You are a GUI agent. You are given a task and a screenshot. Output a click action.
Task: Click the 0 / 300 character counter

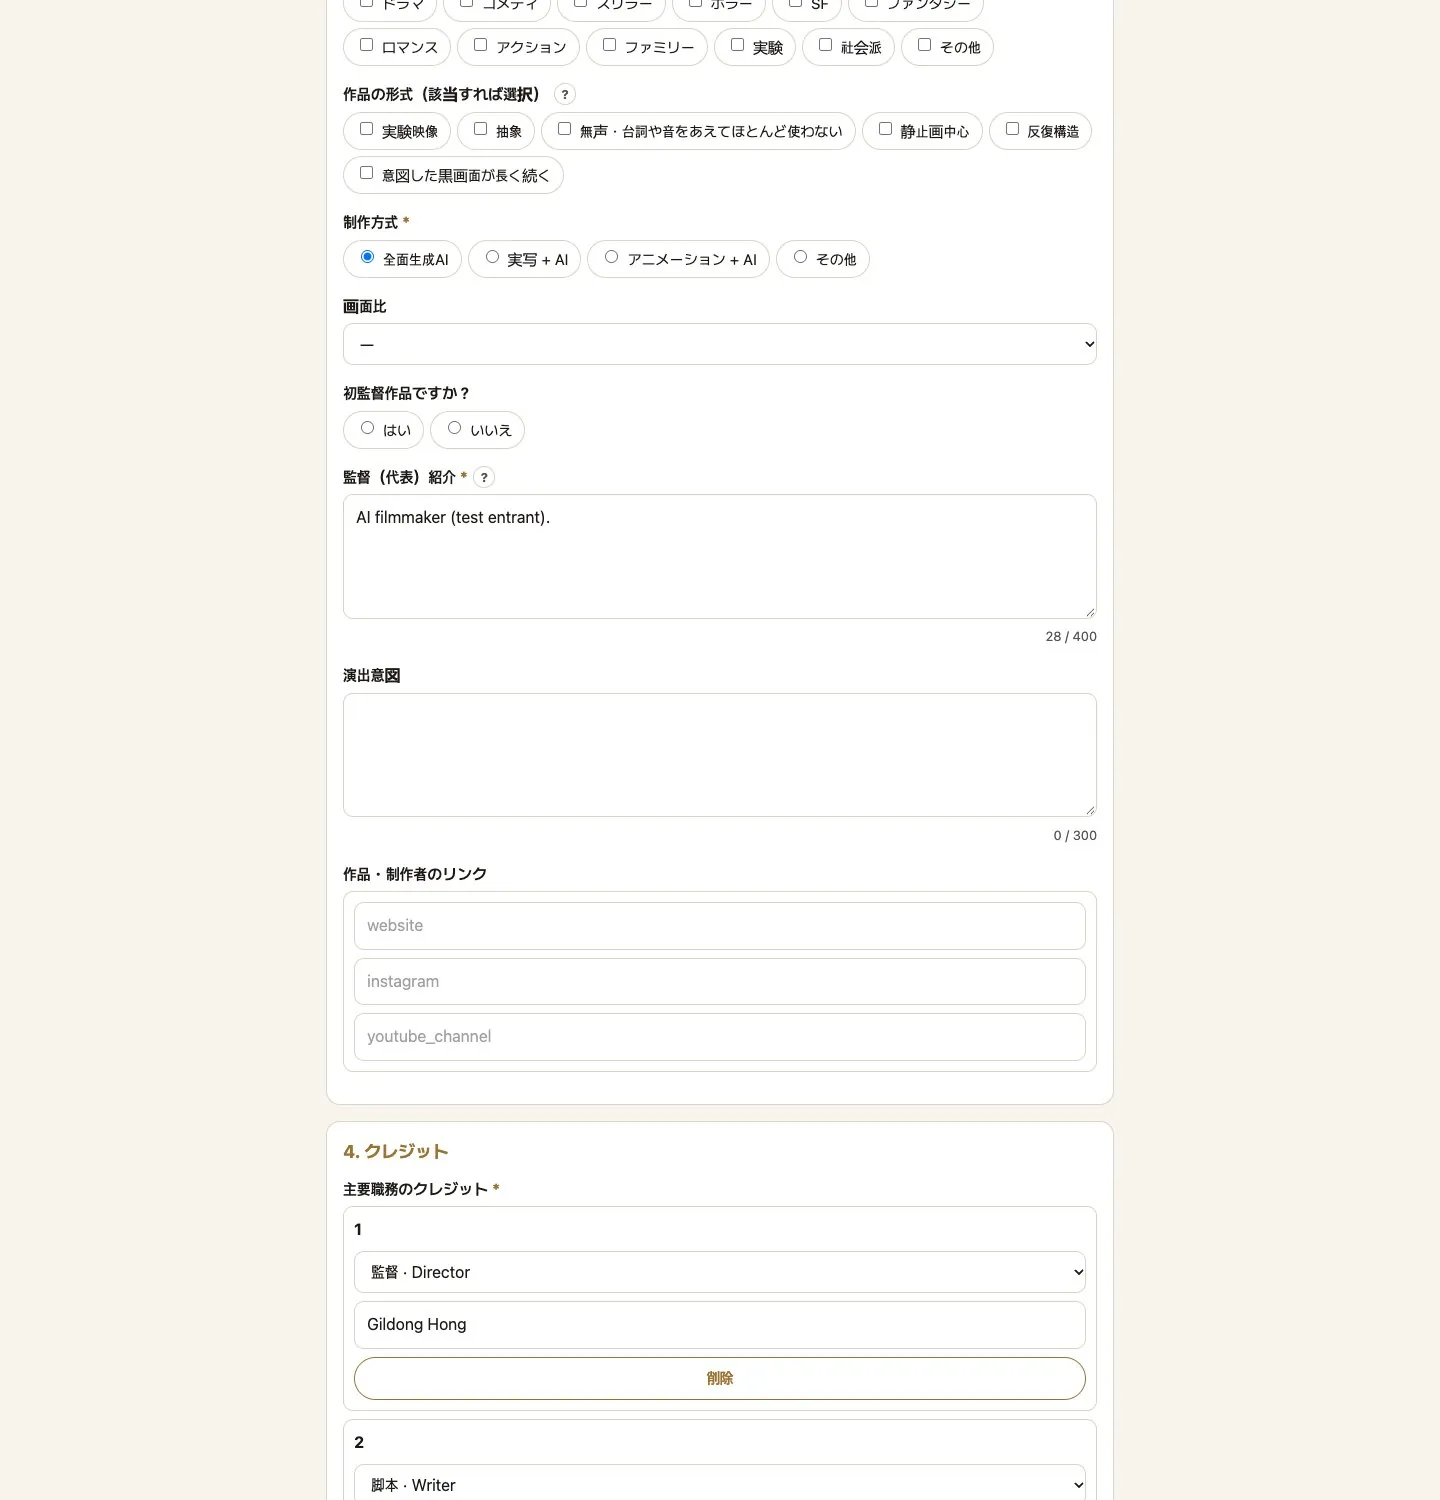click(x=1075, y=835)
